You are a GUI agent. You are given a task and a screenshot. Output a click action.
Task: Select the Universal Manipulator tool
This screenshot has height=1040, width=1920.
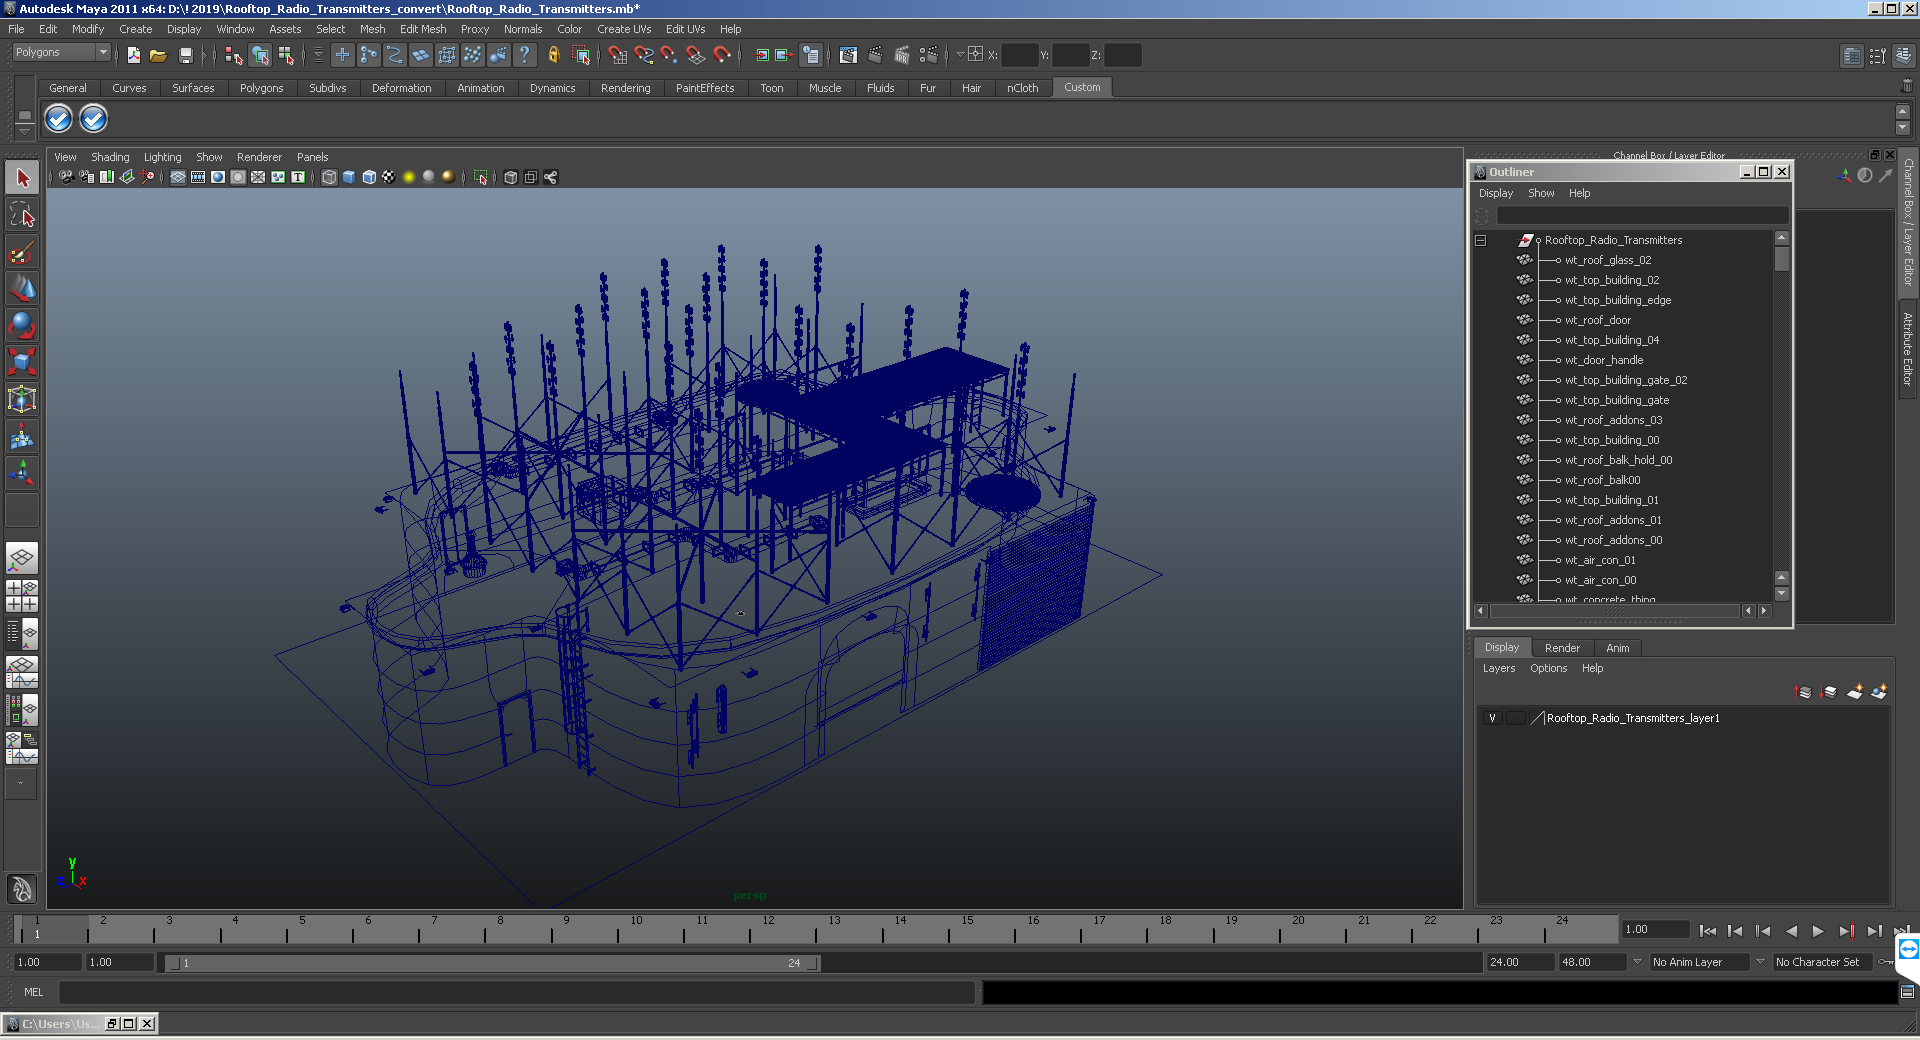coord(22,399)
